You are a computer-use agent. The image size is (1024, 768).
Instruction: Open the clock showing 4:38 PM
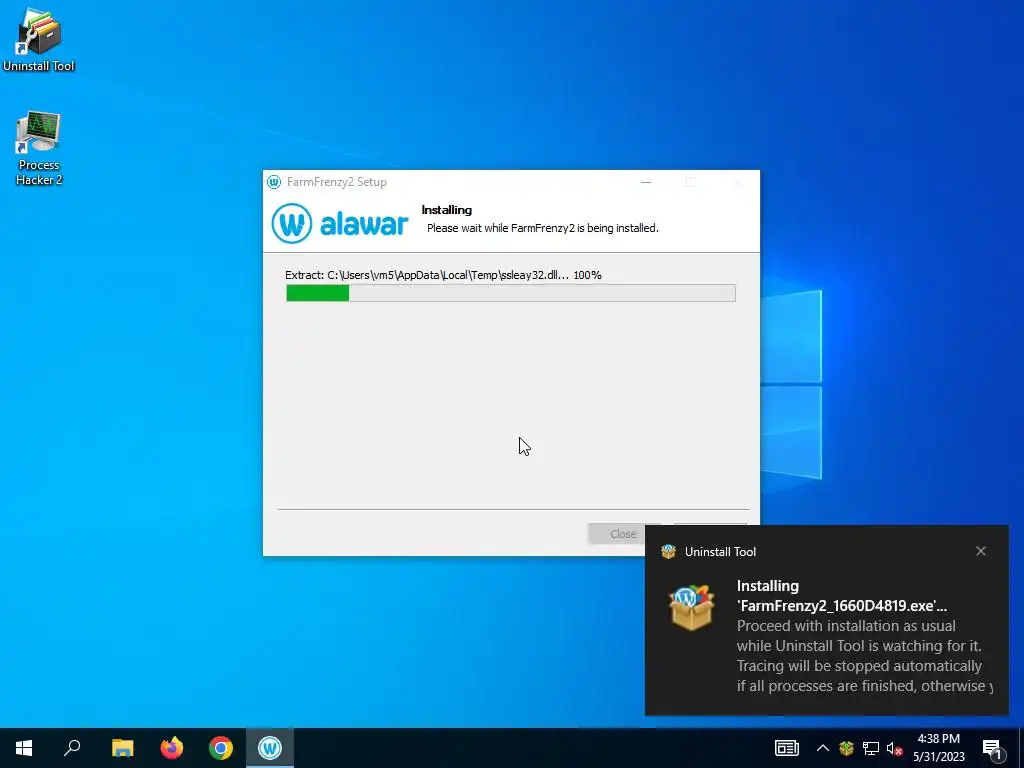938,748
